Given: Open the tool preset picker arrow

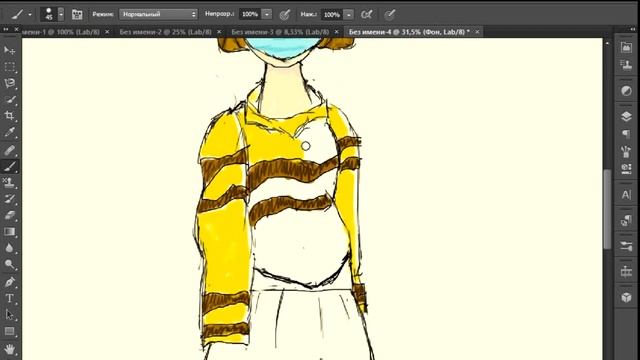Looking at the screenshot, I should point(30,15).
